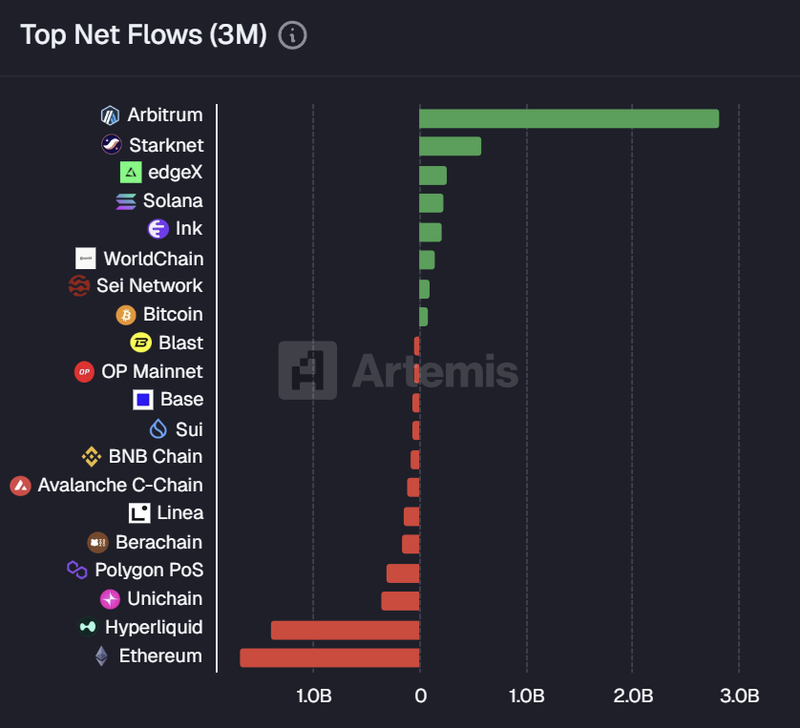Screen dimensions: 800x728
Task: Click the orange Bitcoin logo icon
Action: (126, 315)
